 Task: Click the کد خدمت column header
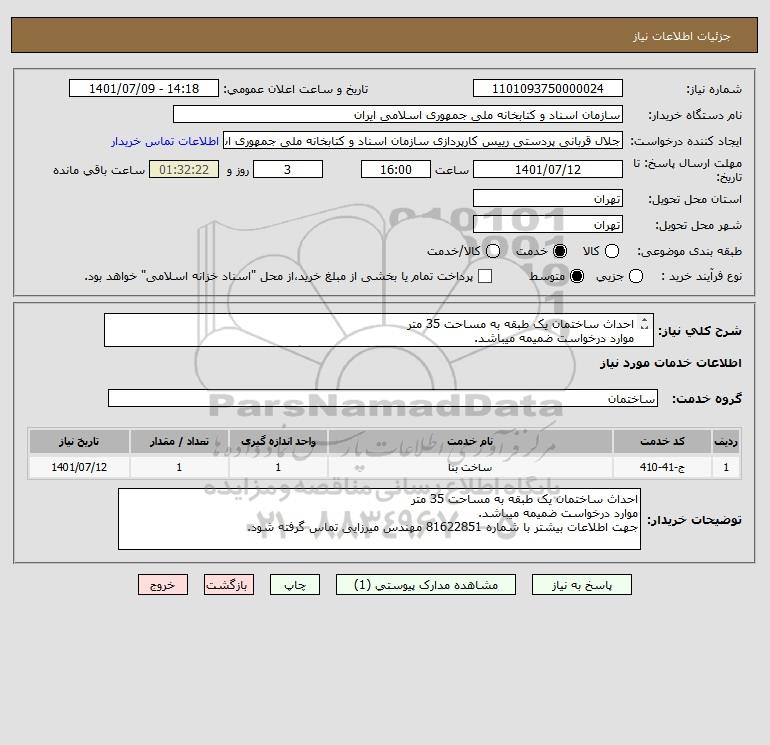tap(662, 441)
